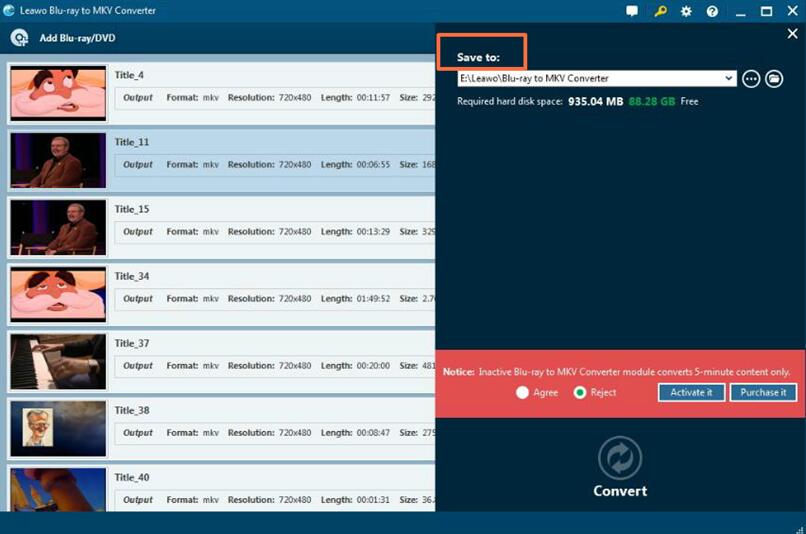
Task: Select the Title_11 thumbnail
Action: click(58, 160)
